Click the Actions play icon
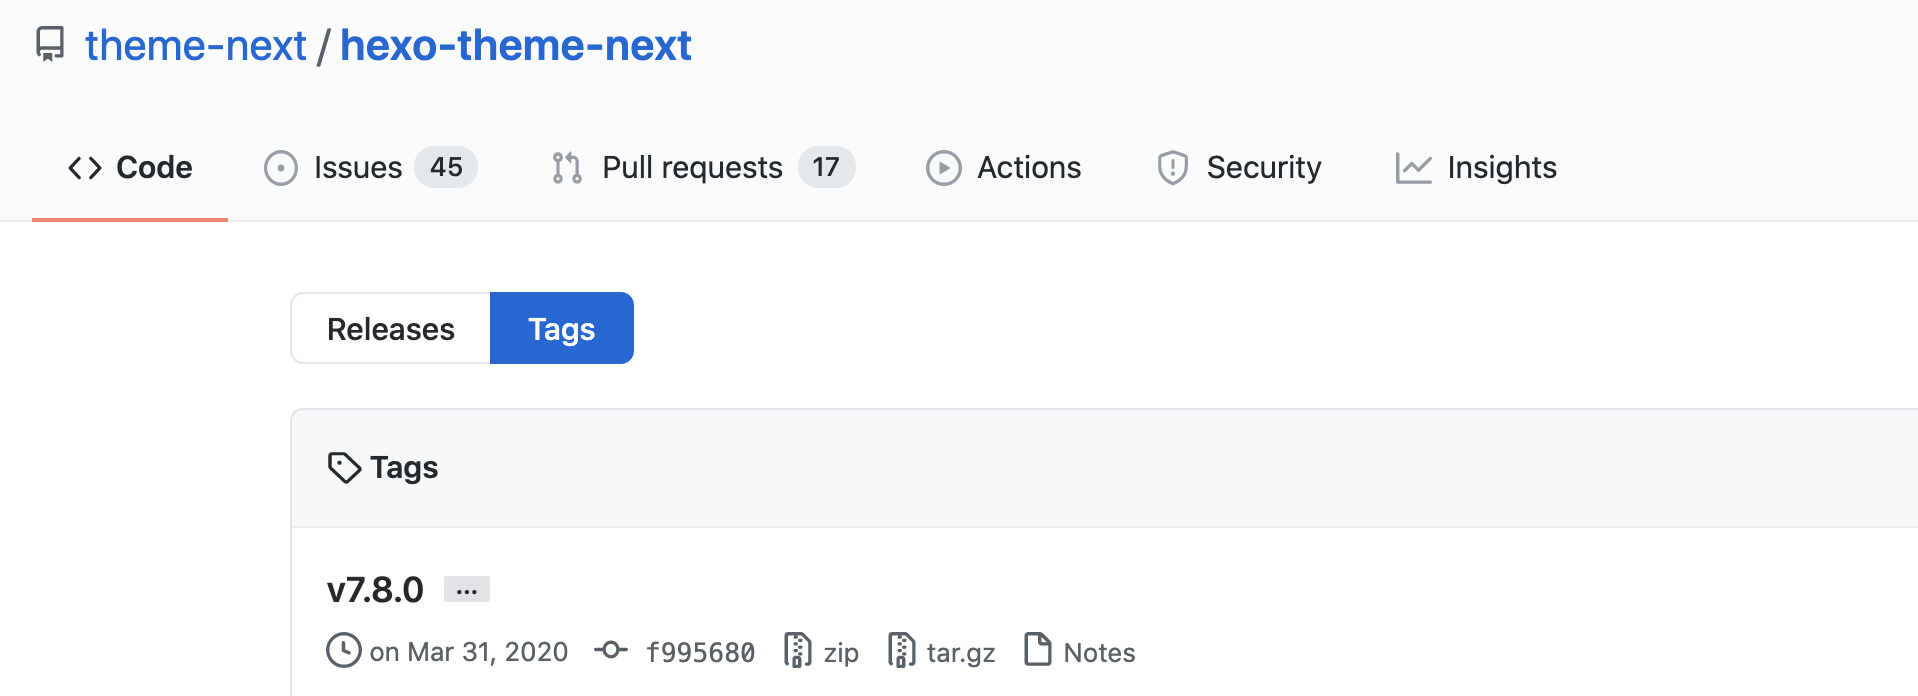Screen dimensions: 1918x696 pos(943,168)
